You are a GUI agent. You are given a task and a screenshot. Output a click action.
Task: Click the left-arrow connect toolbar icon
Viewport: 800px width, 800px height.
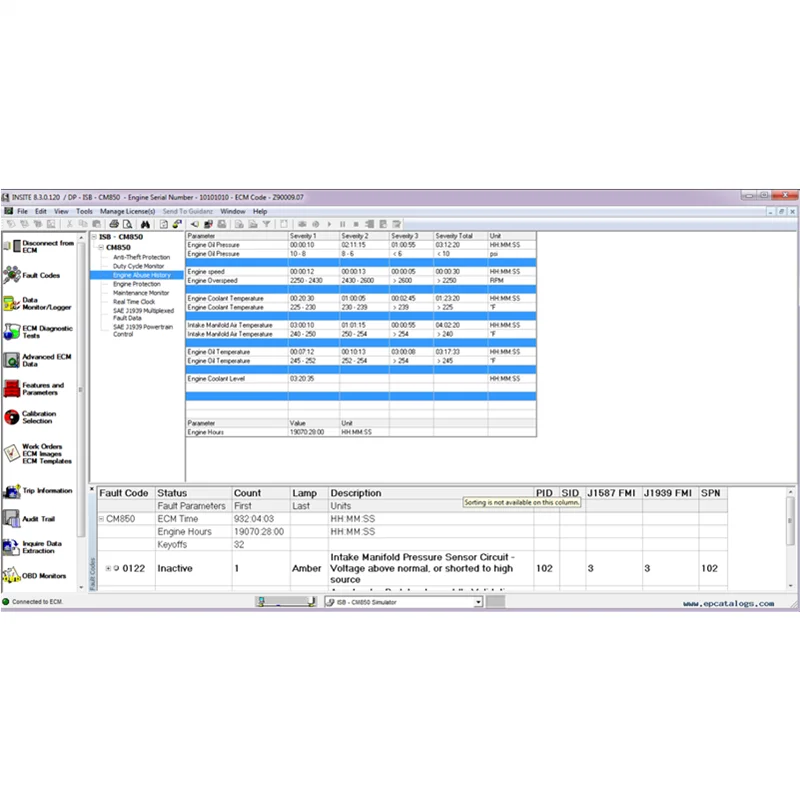(194, 224)
